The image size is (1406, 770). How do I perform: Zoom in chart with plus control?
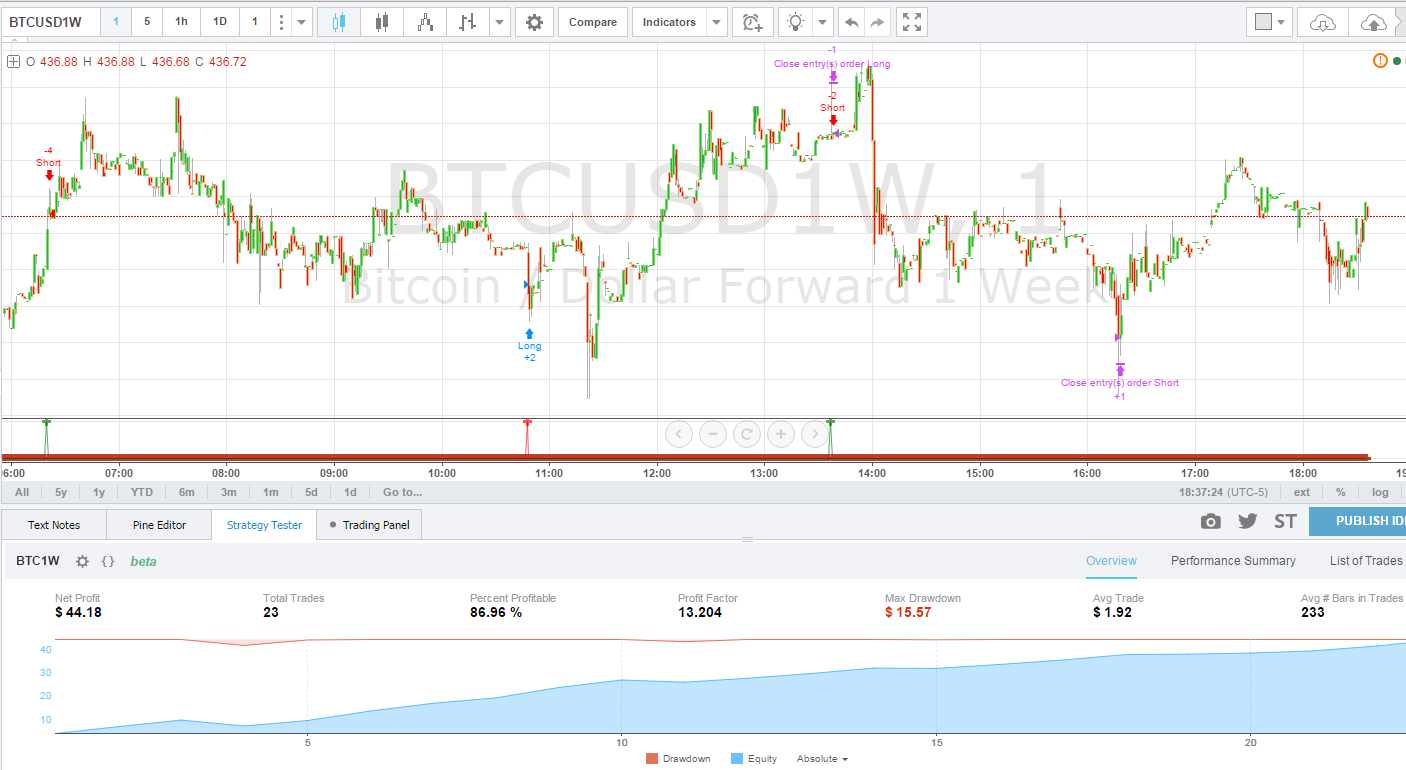pyautogui.click(x=780, y=434)
